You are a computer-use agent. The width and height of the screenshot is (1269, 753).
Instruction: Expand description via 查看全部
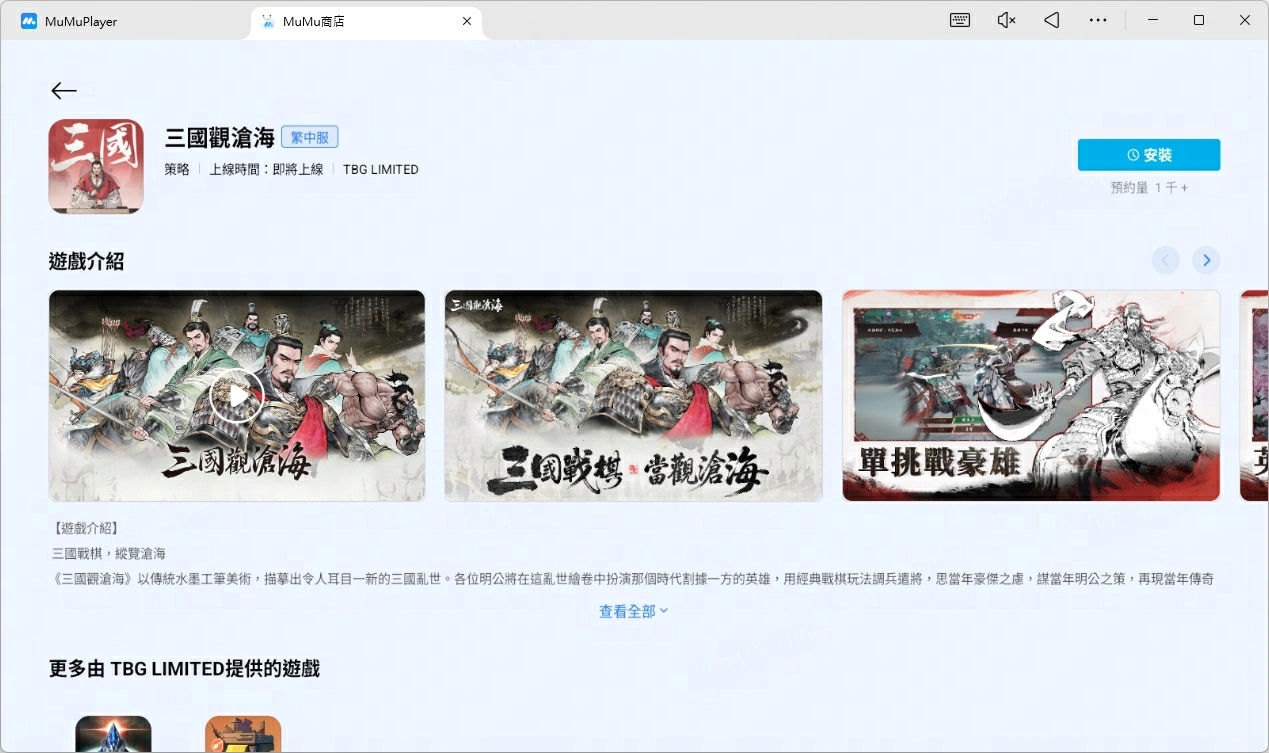click(x=634, y=611)
